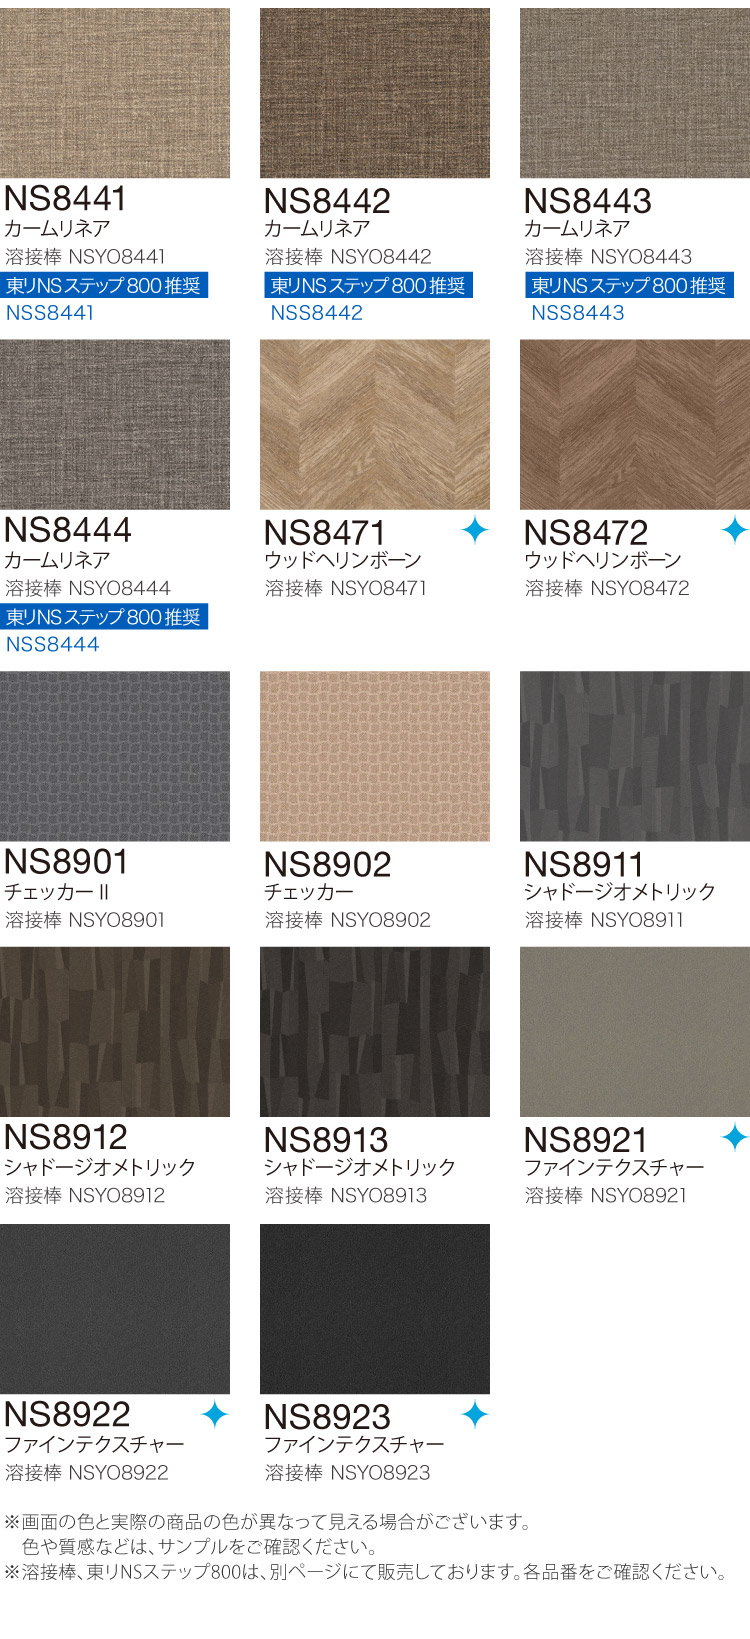Image resolution: width=750 pixels, height=1639 pixels.
Task: Select the NS8442 brown linen swatch
Action: 375,93
